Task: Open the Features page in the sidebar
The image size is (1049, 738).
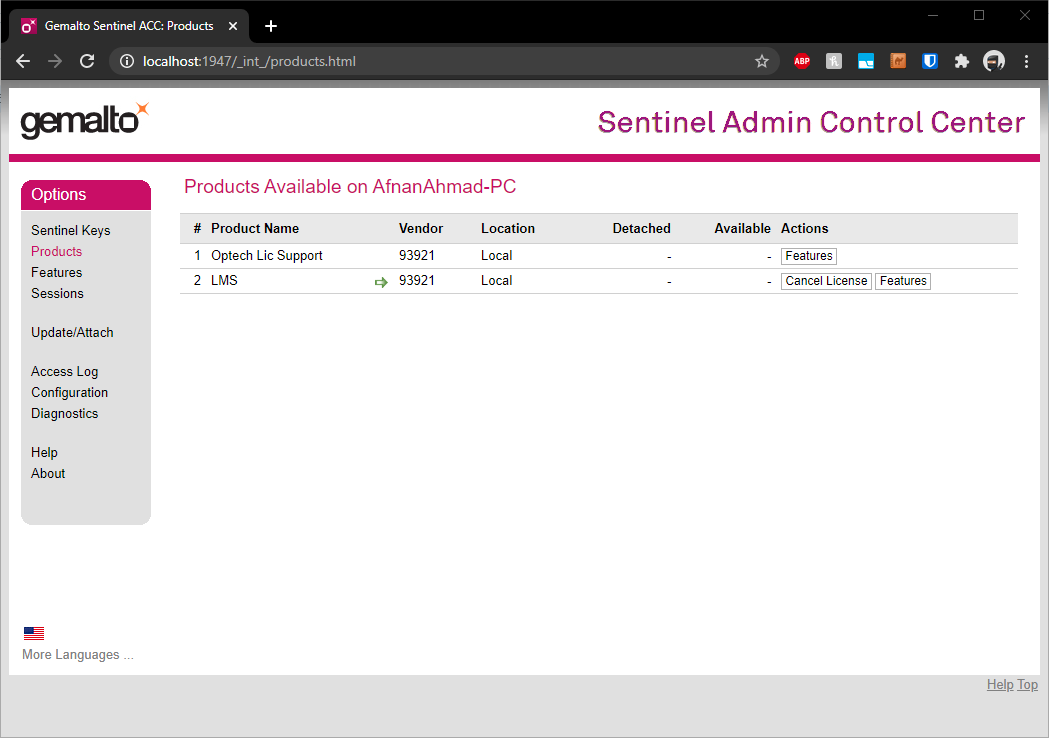Action: tap(57, 272)
